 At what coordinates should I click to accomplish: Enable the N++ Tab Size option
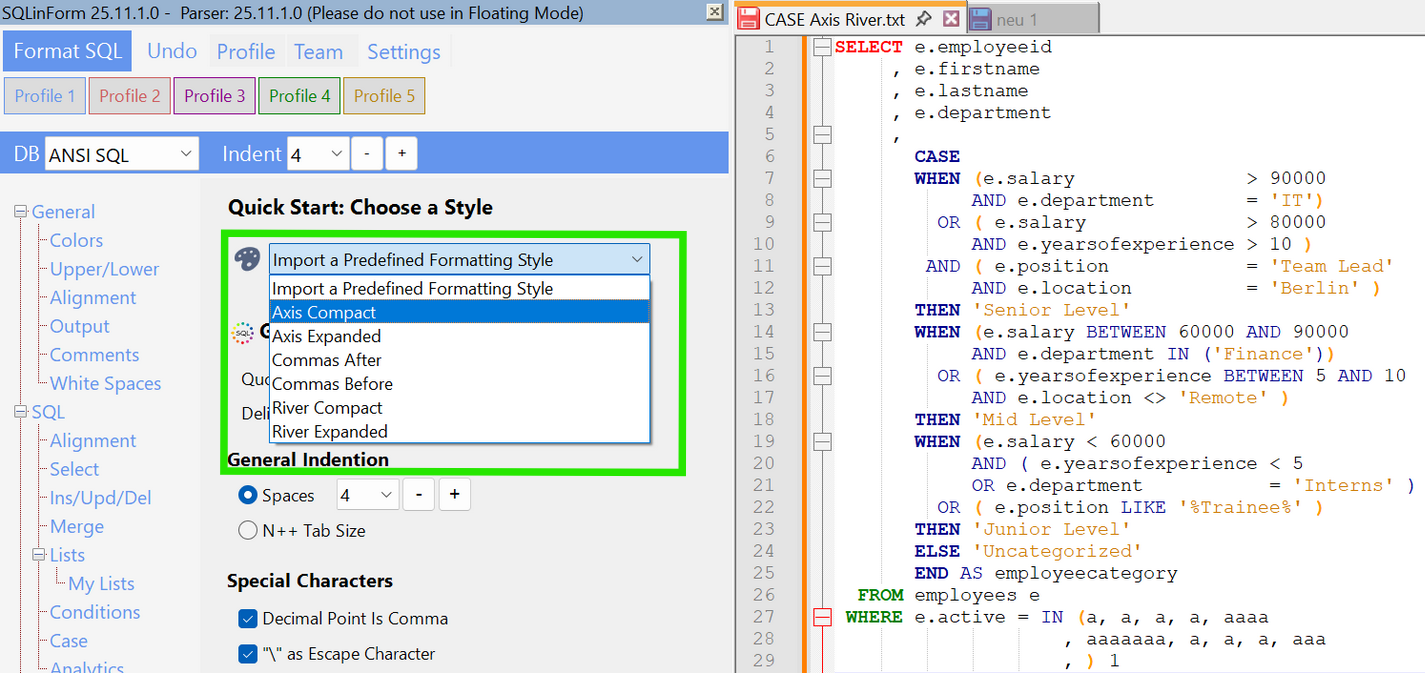coord(247,530)
